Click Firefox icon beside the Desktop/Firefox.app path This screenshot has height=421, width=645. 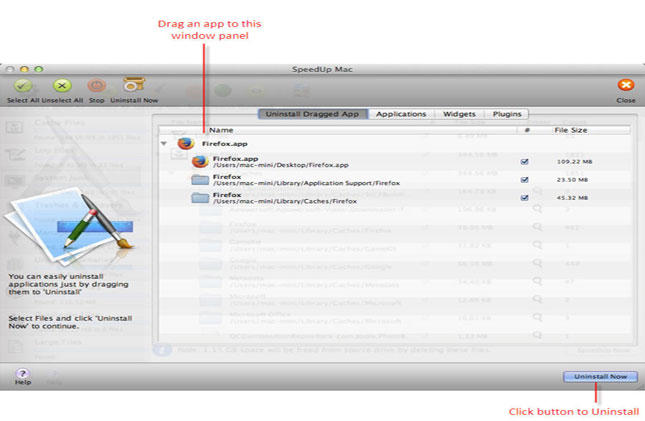pos(200,162)
